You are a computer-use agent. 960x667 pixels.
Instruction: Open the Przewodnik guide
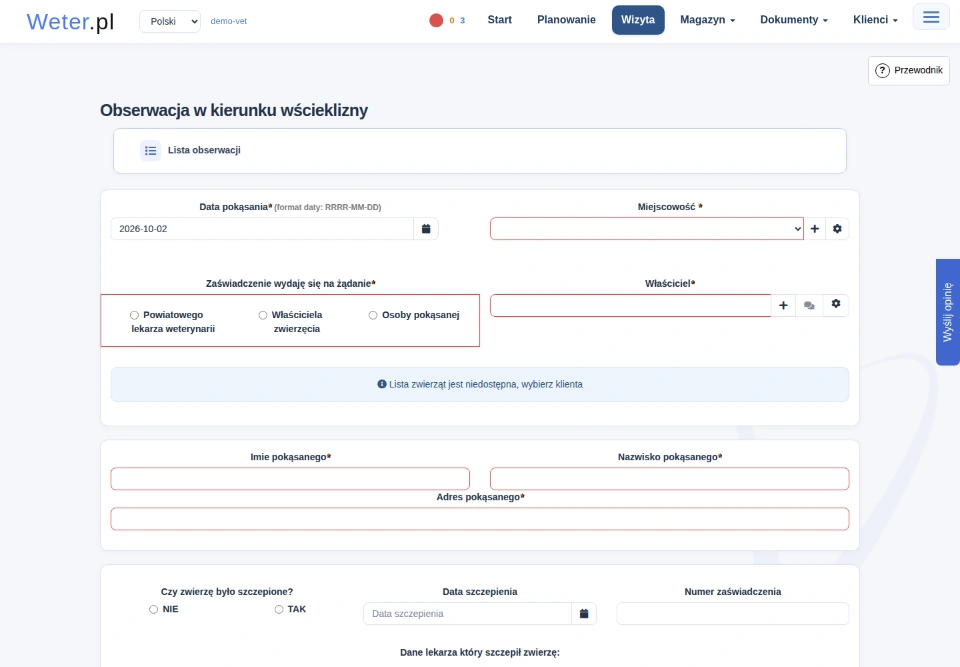[x=909, y=70]
